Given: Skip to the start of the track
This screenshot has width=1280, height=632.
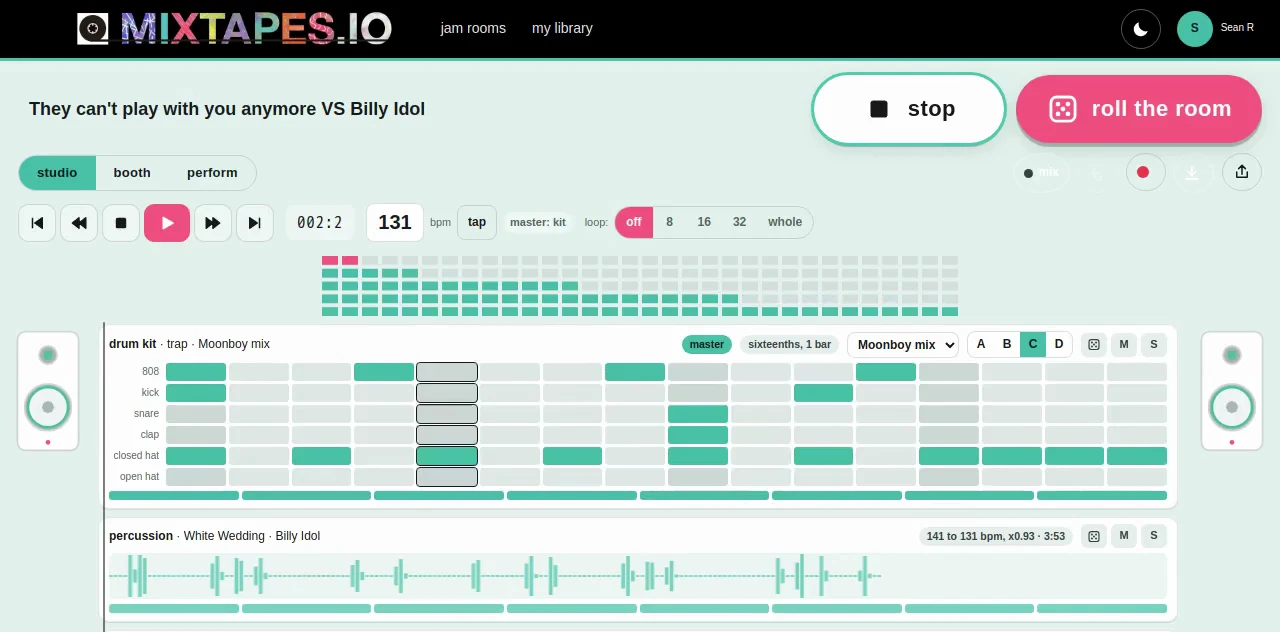Looking at the screenshot, I should pyautogui.click(x=37, y=223).
